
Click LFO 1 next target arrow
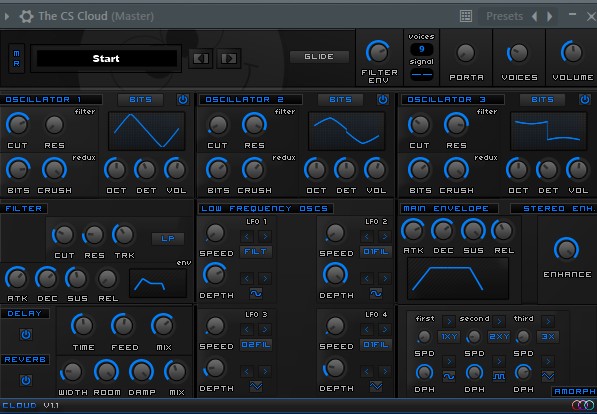click(265, 237)
